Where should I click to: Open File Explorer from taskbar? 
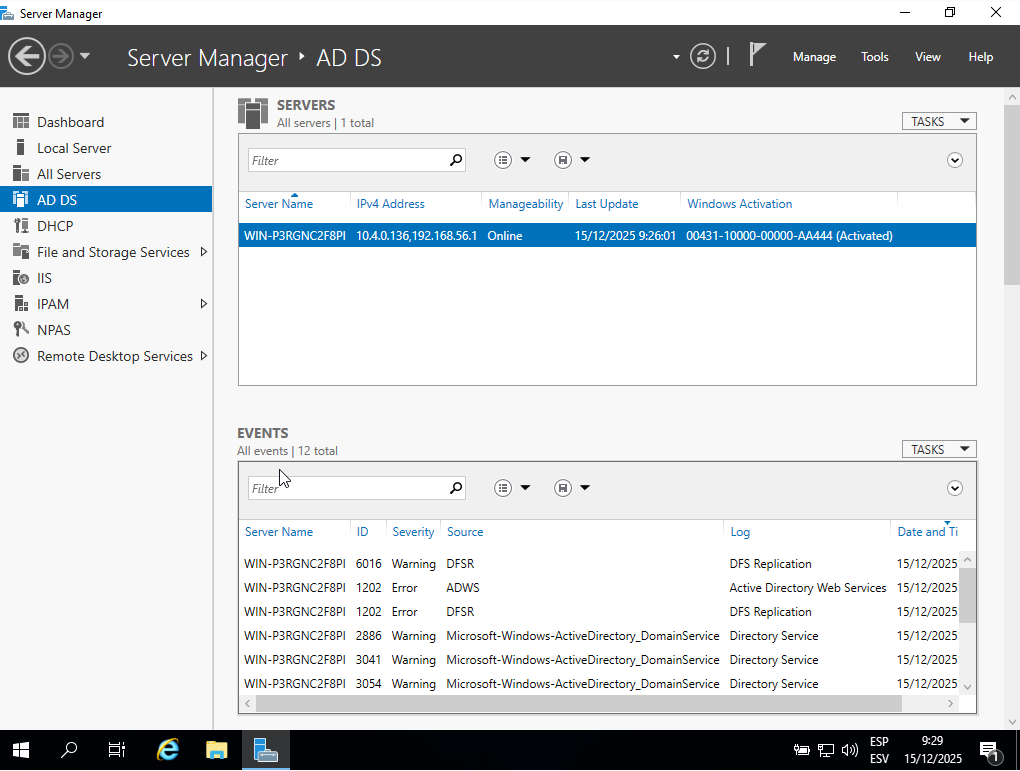pyautogui.click(x=217, y=750)
